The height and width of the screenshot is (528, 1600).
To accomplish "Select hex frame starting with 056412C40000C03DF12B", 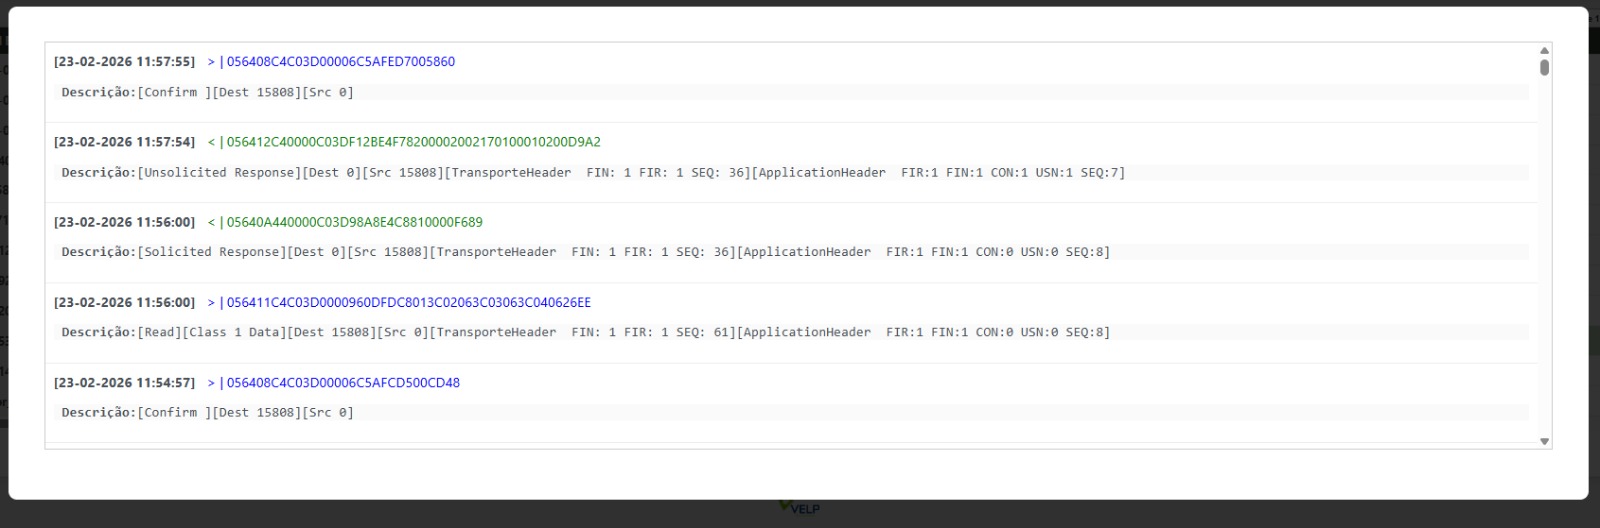I will pyautogui.click(x=413, y=142).
